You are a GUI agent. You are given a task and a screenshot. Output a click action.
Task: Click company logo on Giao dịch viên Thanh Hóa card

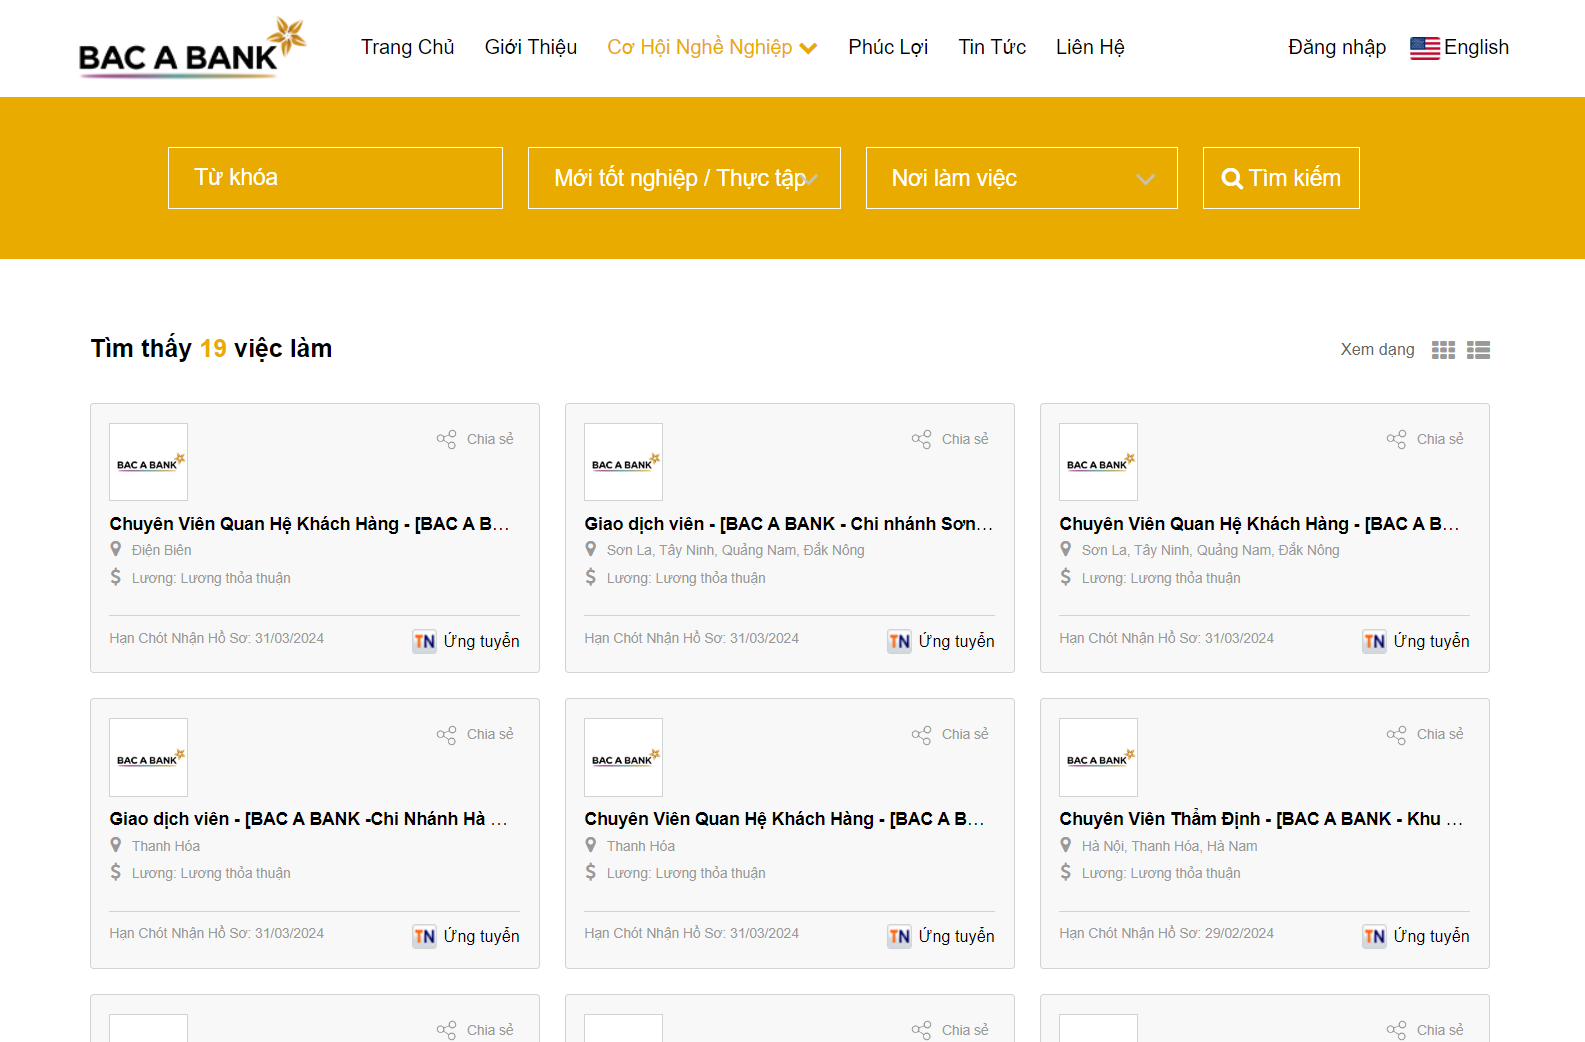click(148, 757)
